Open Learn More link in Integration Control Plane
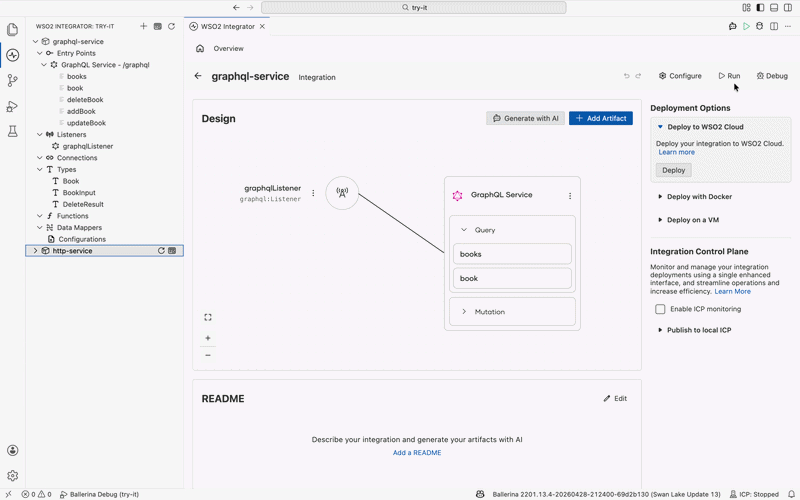800x500 pixels. (x=733, y=291)
